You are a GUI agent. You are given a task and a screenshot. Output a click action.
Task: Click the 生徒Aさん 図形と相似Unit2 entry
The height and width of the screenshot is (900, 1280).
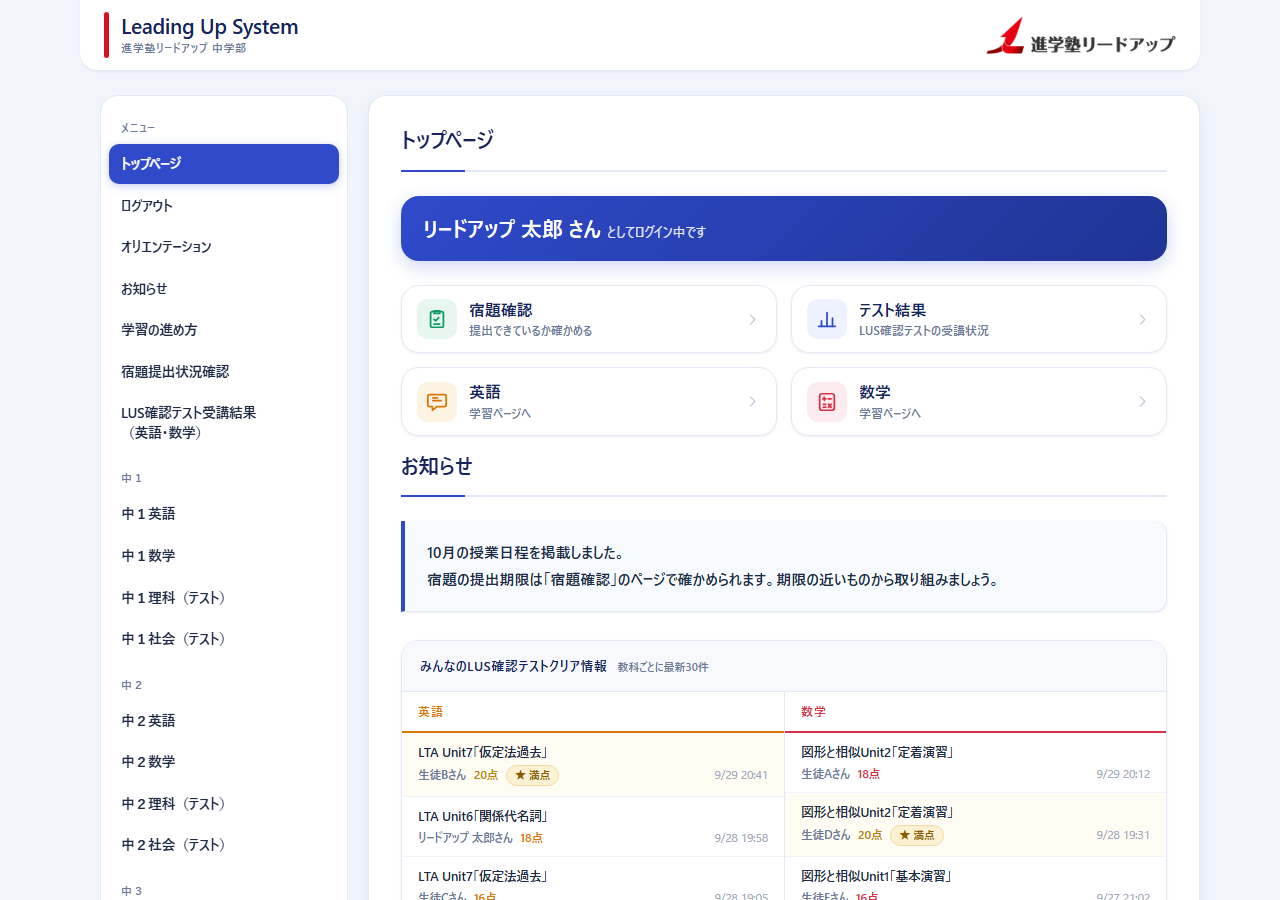click(975, 762)
